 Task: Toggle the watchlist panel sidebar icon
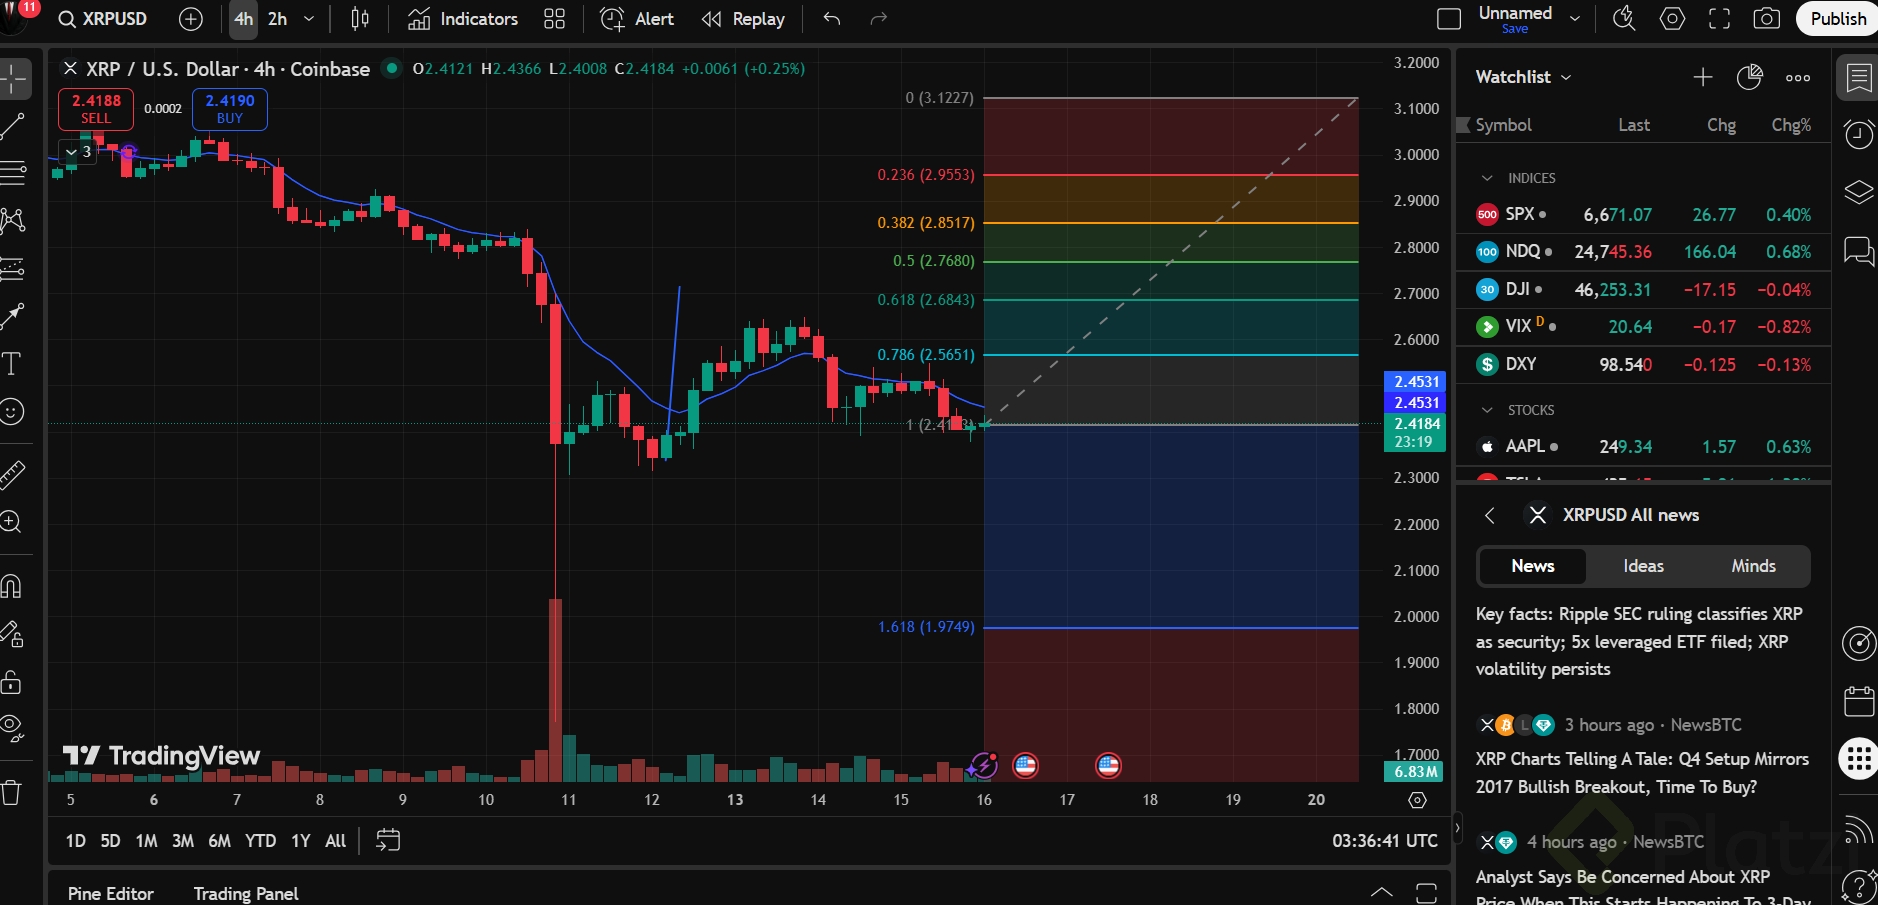click(1859, 77)
